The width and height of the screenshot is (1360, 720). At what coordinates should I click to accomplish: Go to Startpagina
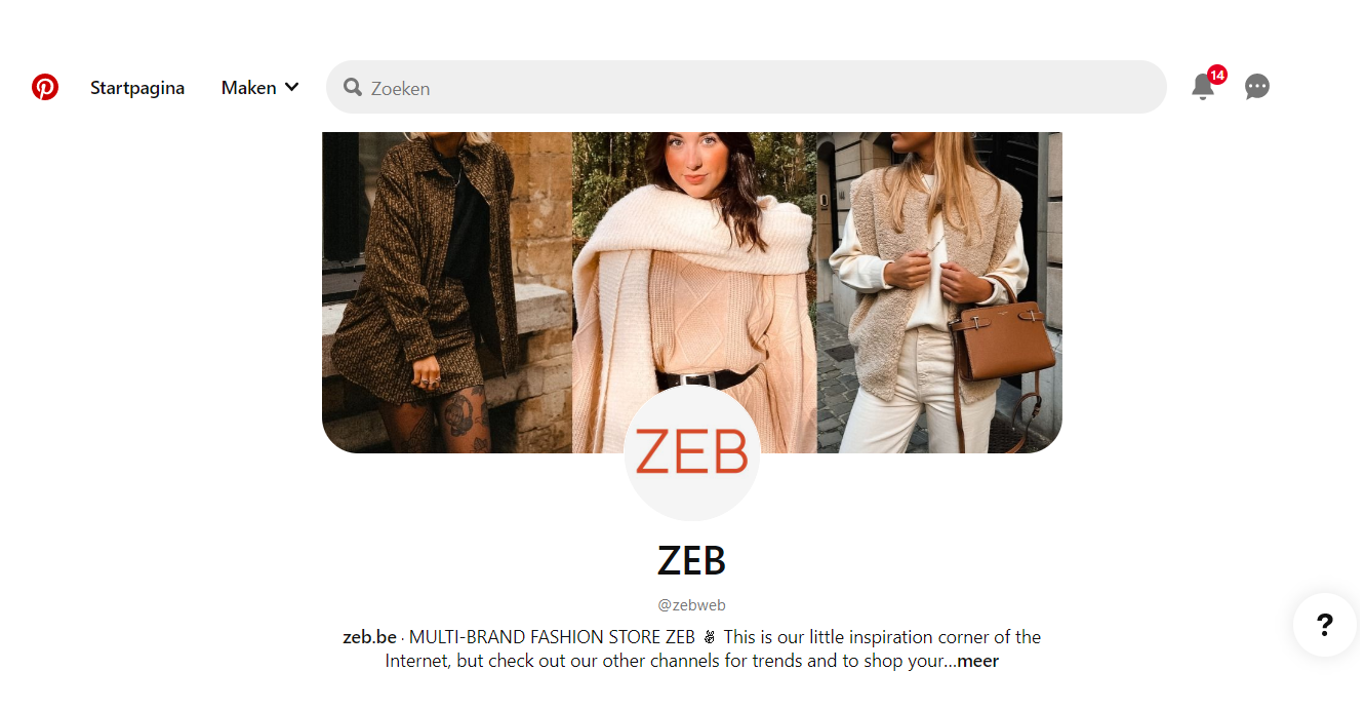coord(137,87)
